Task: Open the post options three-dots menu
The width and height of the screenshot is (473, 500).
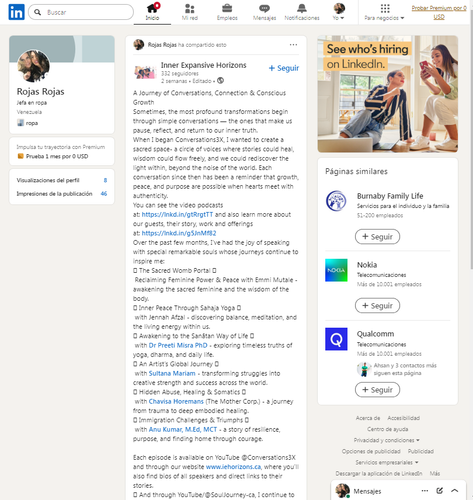Action: 293,45
